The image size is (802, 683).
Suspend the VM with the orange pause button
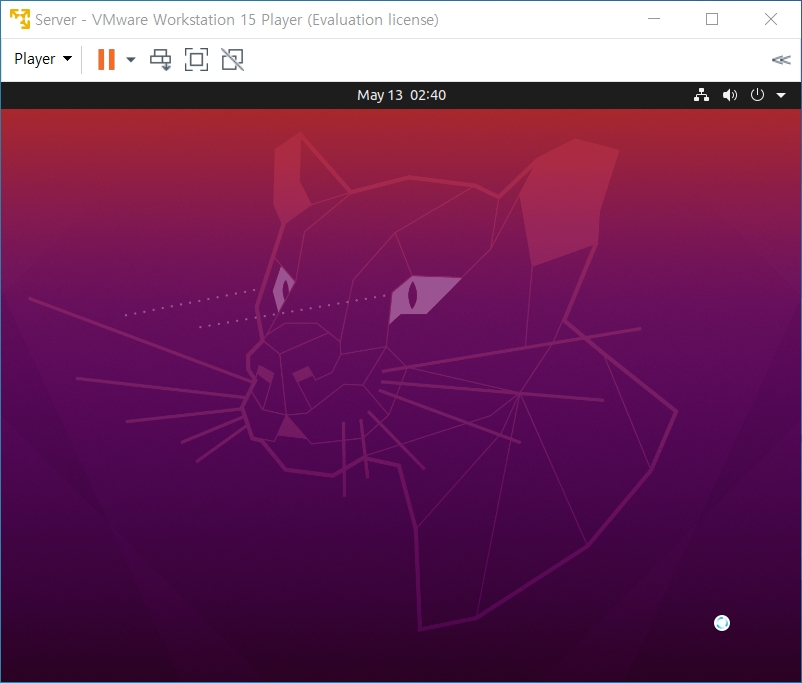pos(106,59)
